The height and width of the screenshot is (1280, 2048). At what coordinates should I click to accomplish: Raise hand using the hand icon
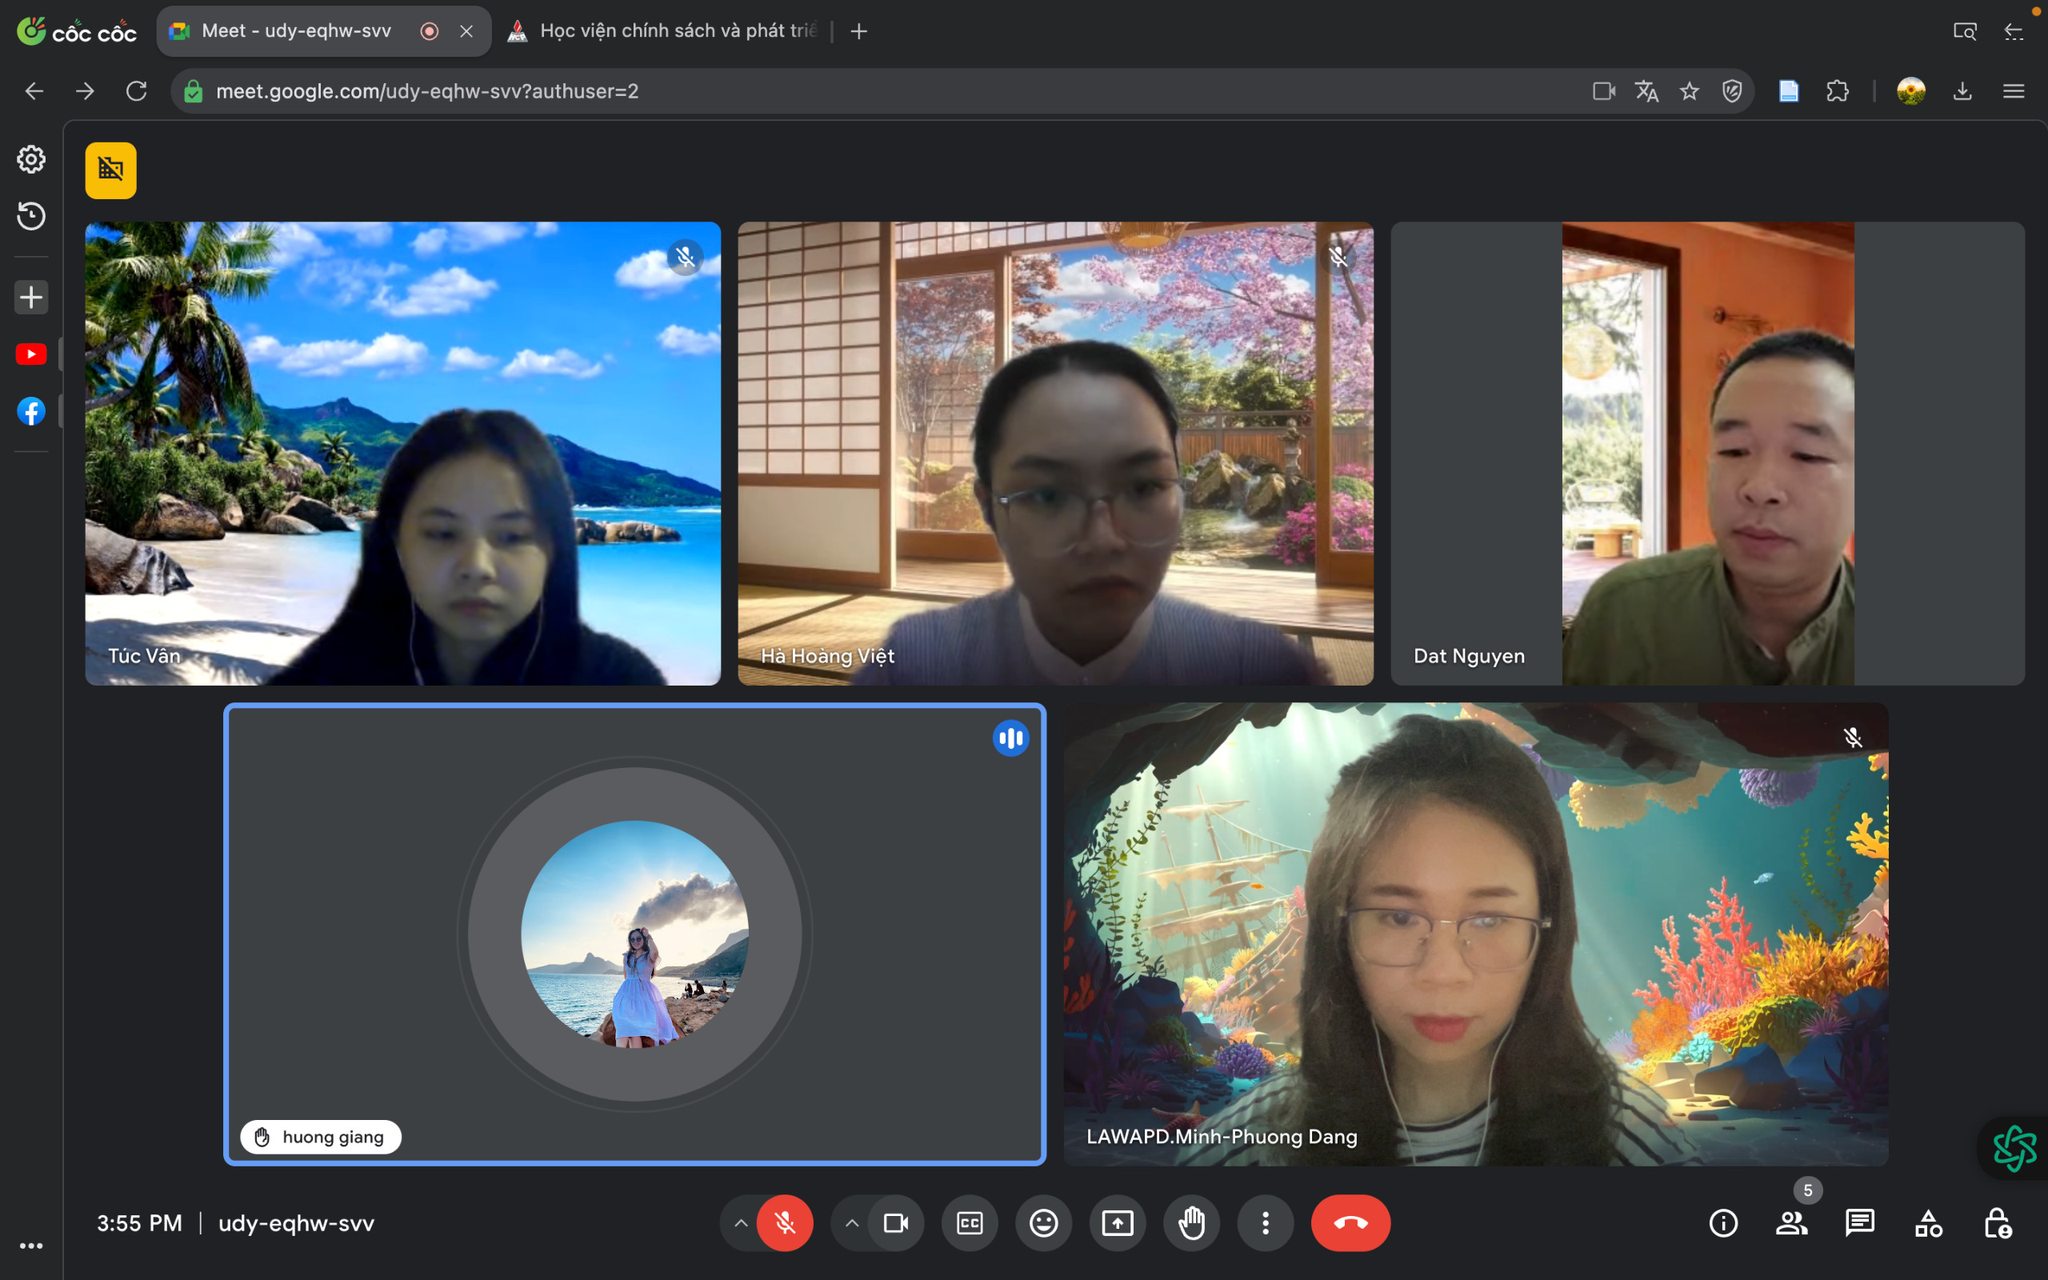[x=1191, y=1223]
